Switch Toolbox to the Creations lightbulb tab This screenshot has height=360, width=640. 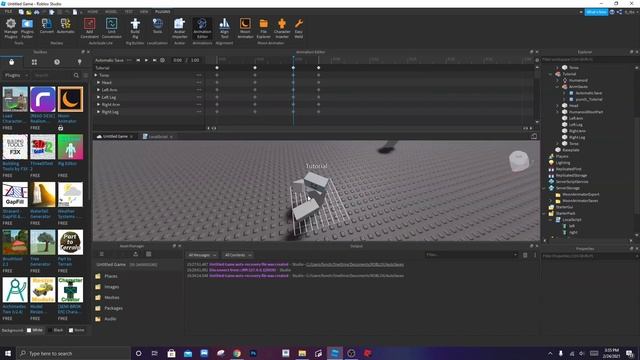[80, 62]
